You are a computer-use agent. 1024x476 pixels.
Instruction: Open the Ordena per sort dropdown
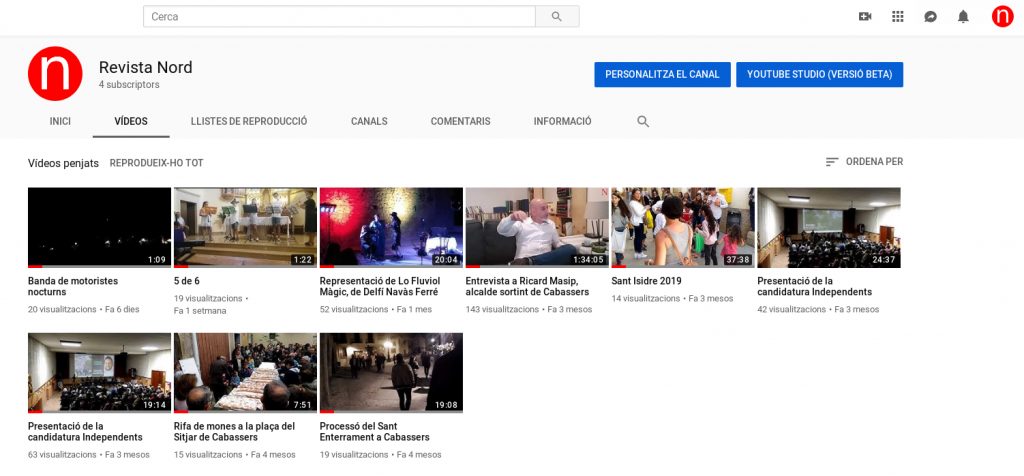[x=864, y=162]
